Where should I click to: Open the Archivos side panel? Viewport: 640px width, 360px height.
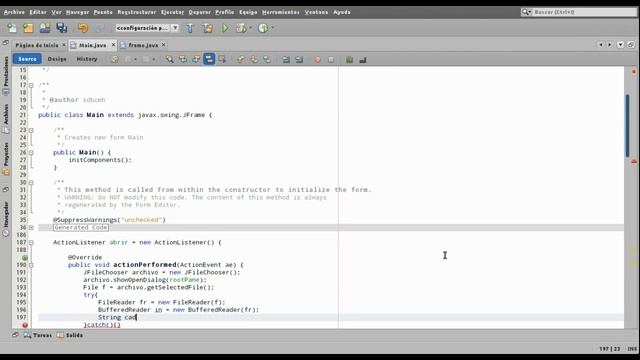click(x=6, y=119)
